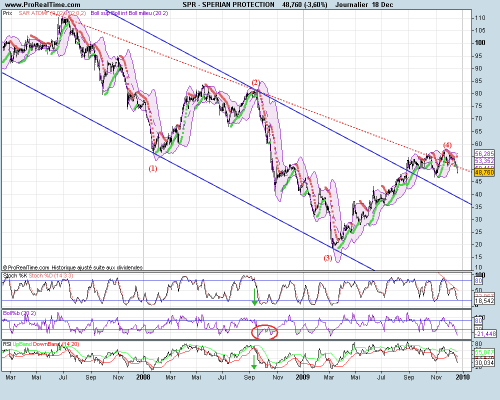Viewport: 500px width, 400px height.
Task: Click the 65 price axis label
Action: pyautogui.click(x=479, y=131)
